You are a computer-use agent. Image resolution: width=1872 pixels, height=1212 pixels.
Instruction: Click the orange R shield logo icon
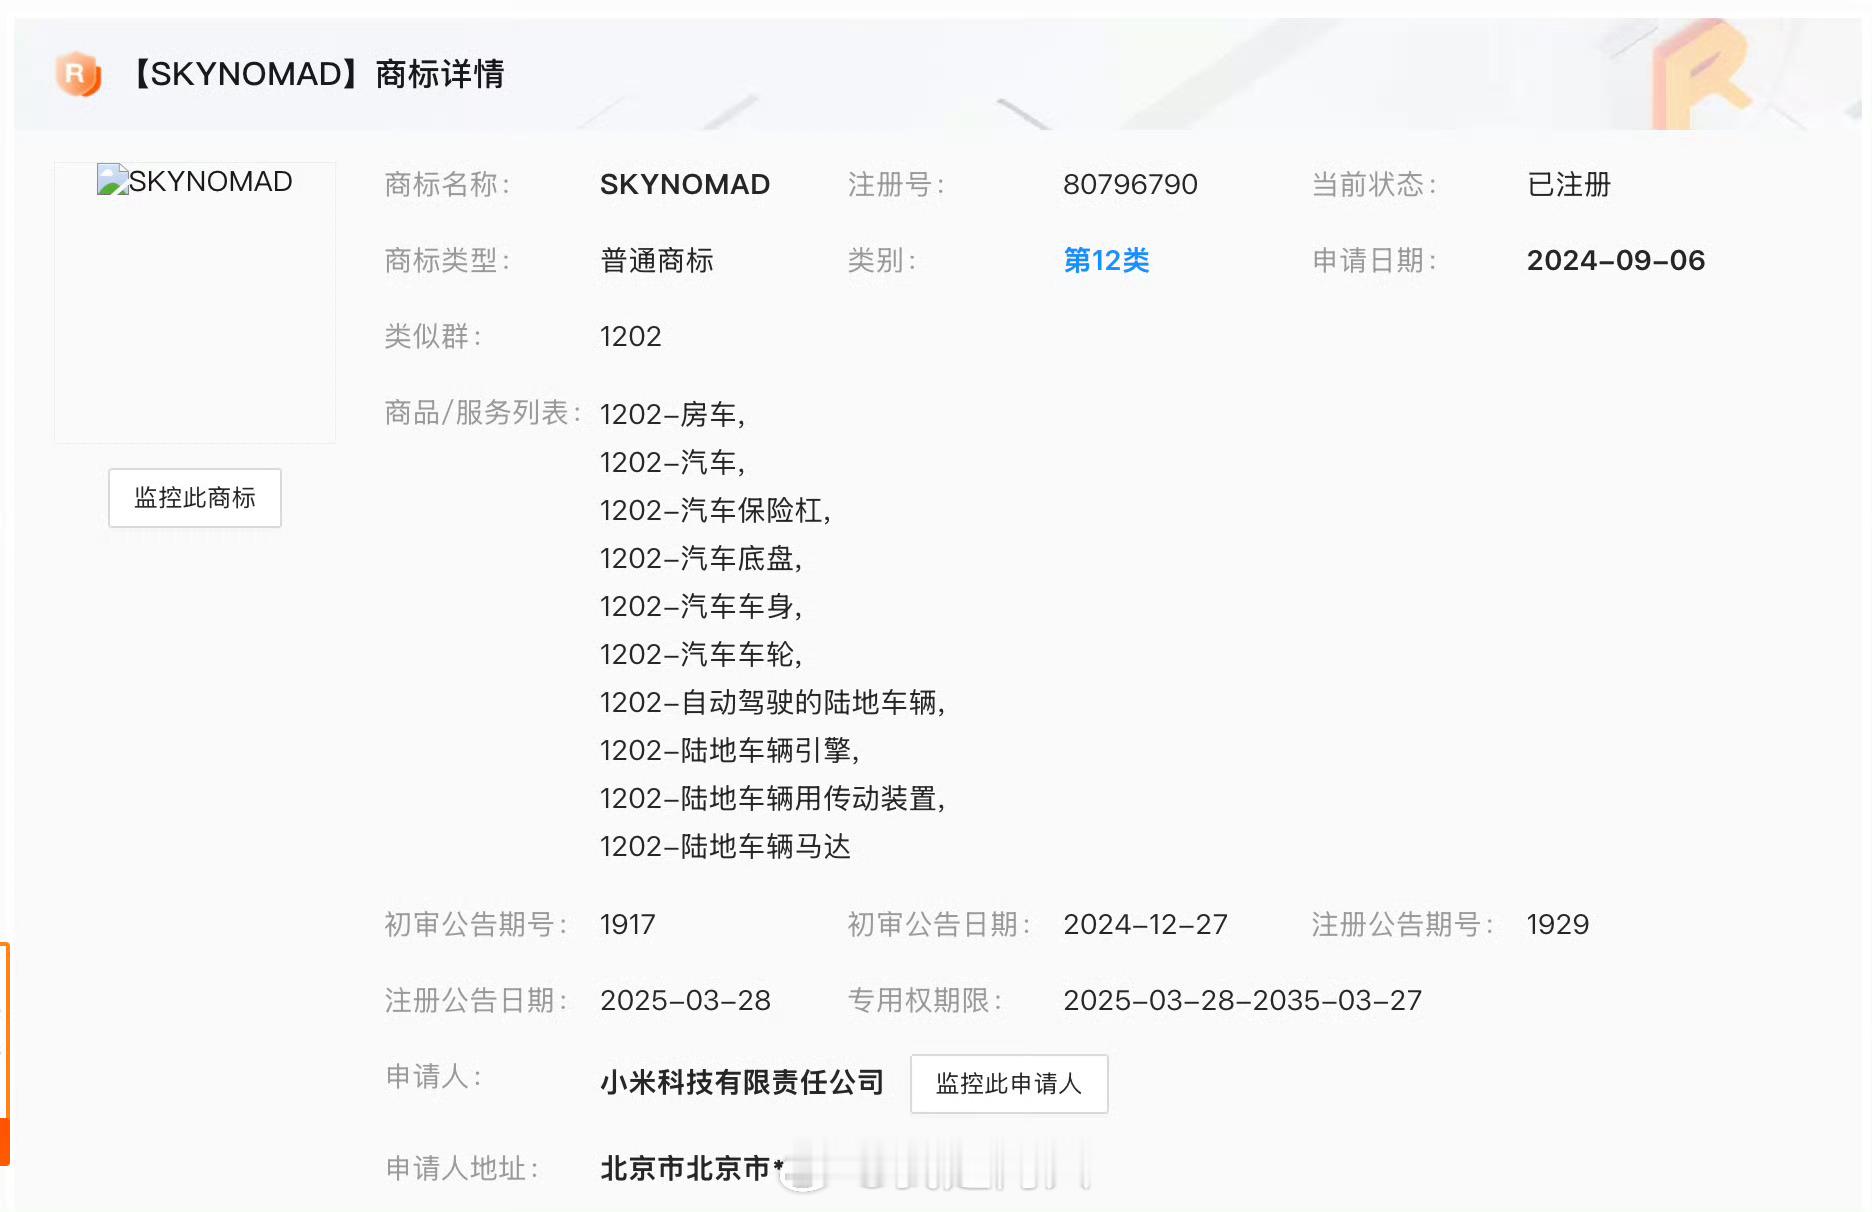(x=79, y=74)
